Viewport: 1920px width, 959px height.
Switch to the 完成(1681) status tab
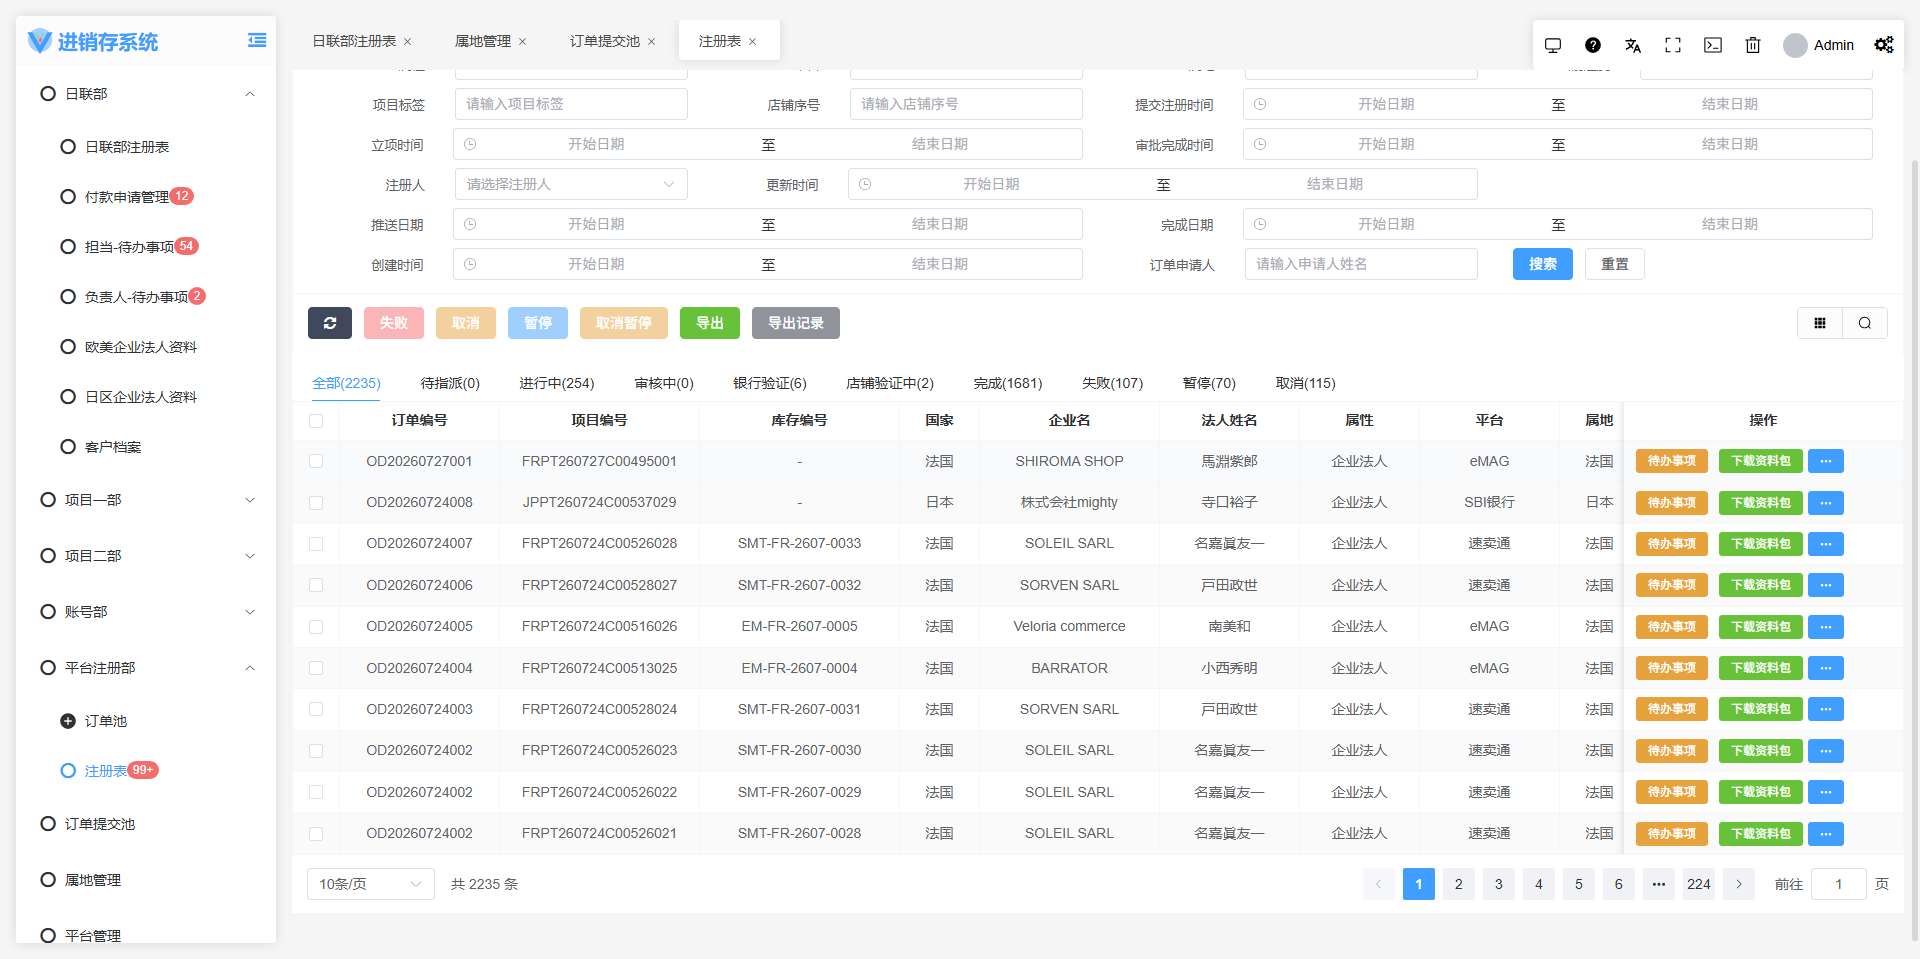pyautogui.click(x=1008, y=383)
